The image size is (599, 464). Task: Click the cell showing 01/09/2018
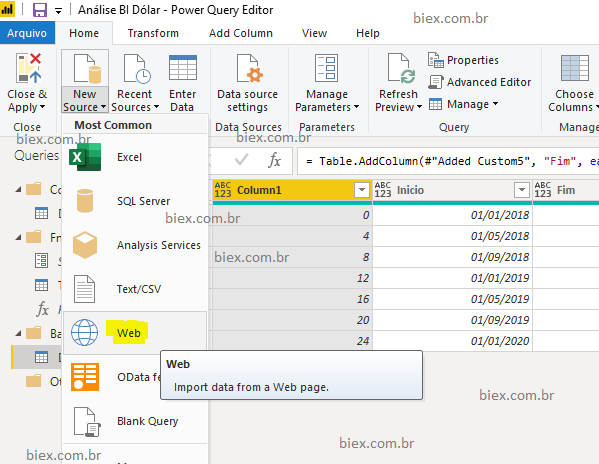[452, 257]
